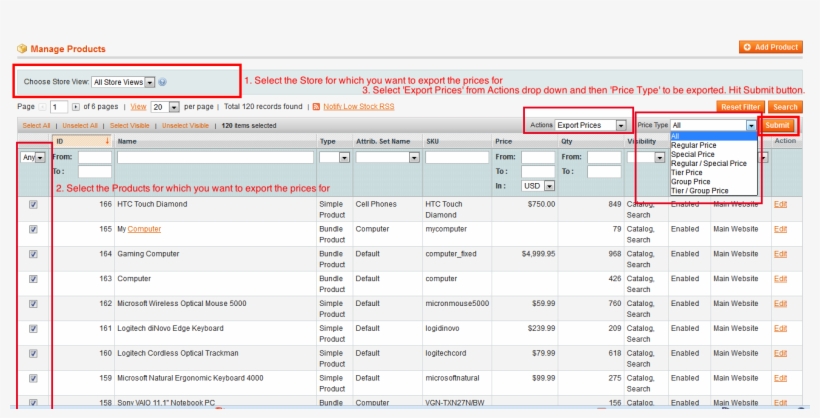
Task: Click the Add Product button
Action: coord(771,47)
